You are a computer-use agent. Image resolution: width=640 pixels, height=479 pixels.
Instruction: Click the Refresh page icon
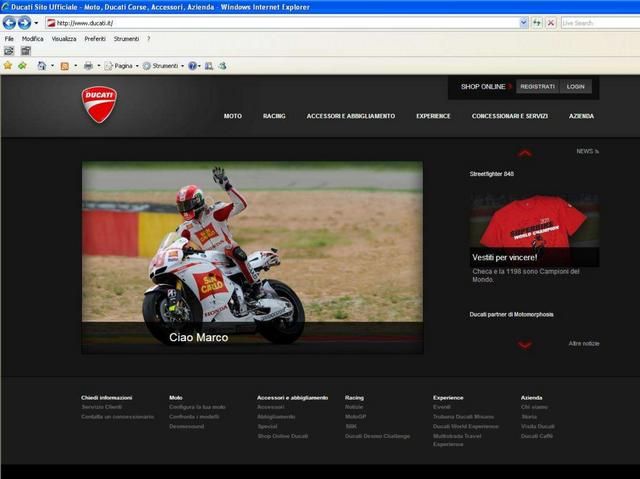(537, 23)
